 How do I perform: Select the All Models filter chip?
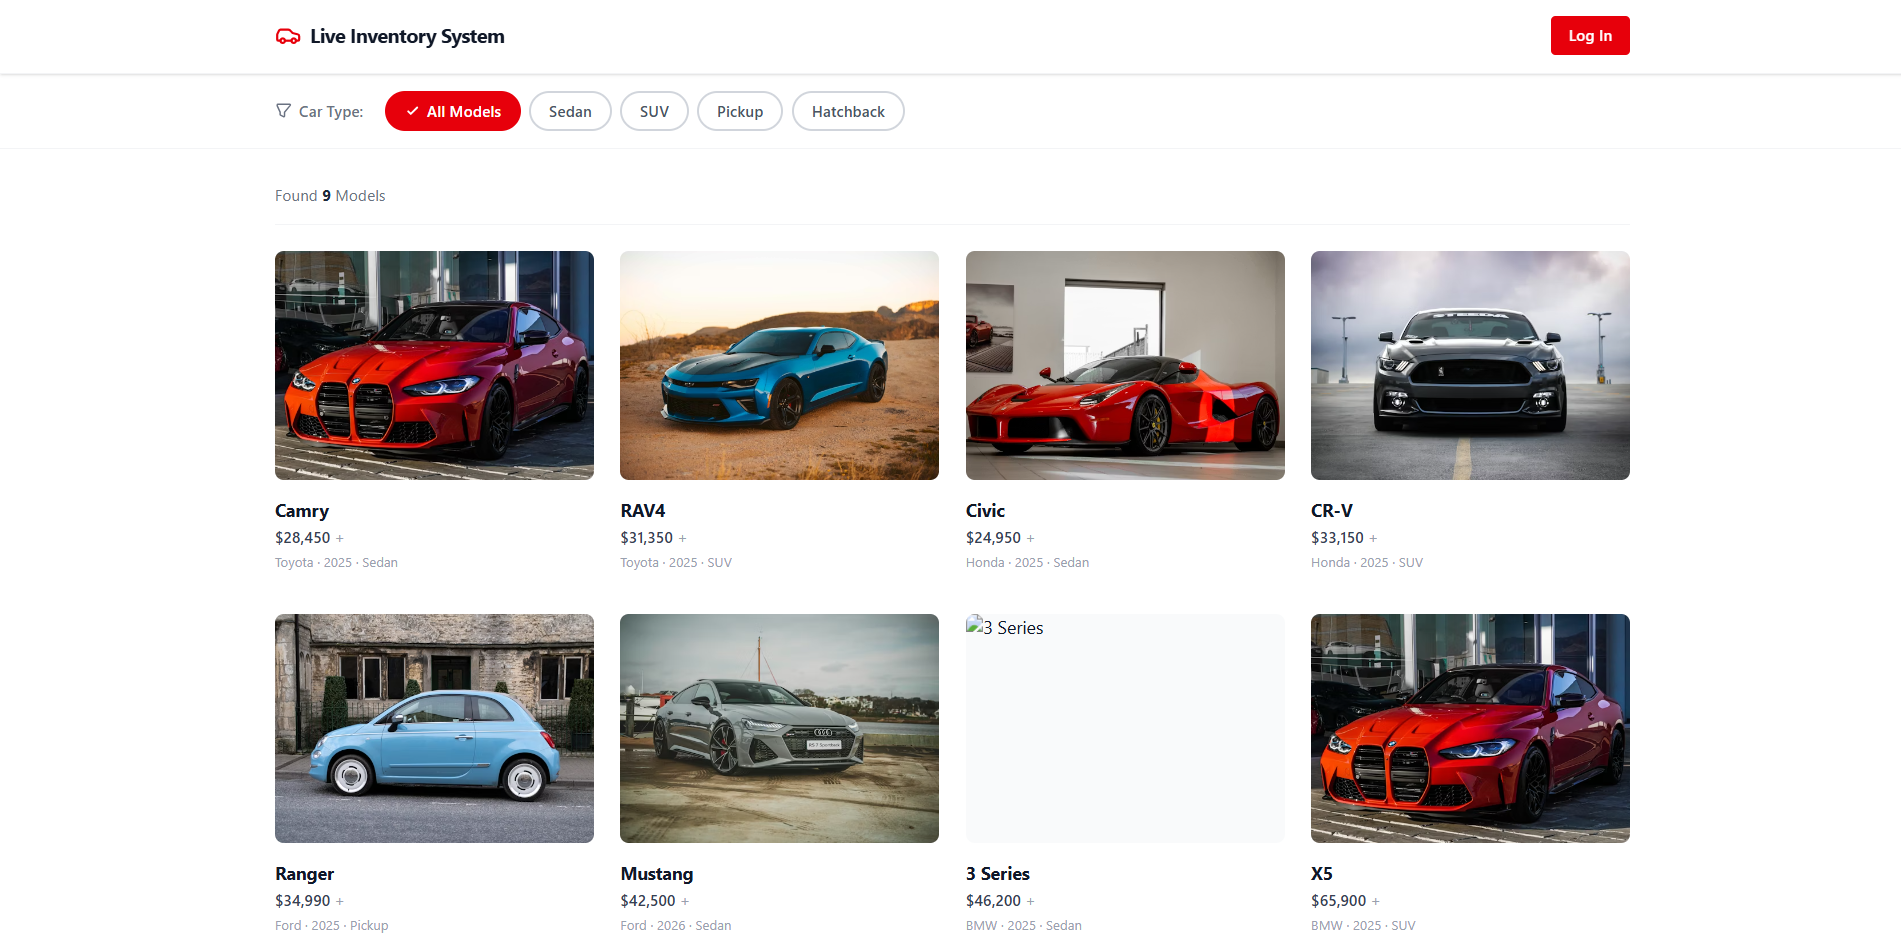[x=453, y=111]
